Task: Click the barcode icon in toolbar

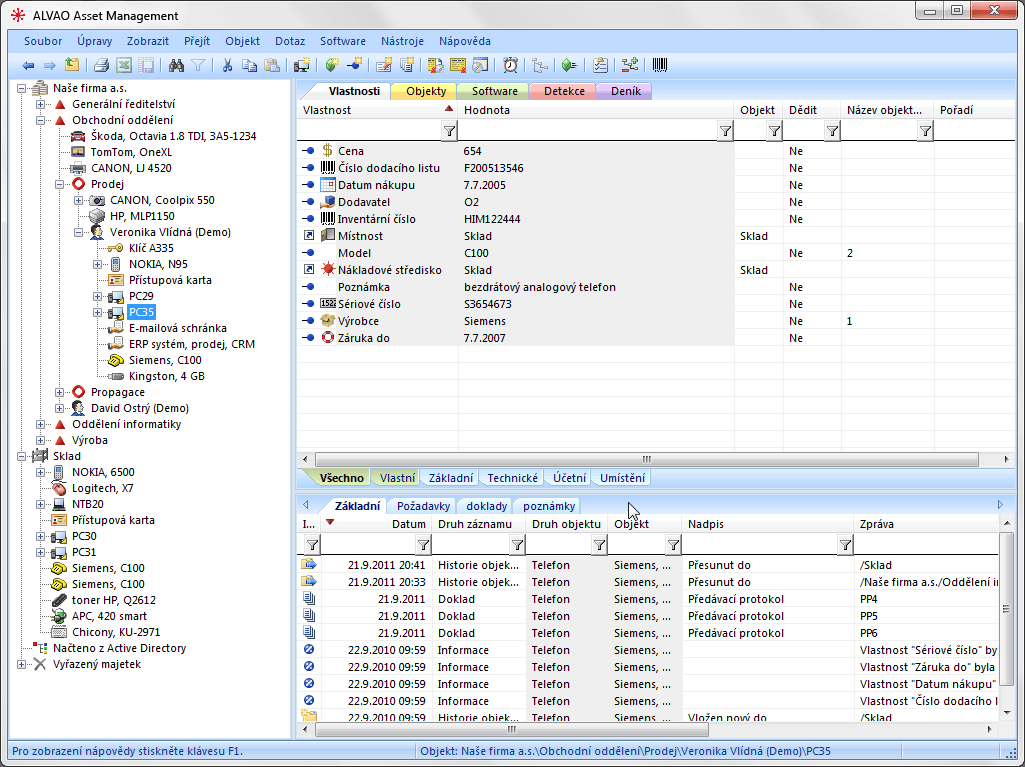Action: click(x=661, y=66)
